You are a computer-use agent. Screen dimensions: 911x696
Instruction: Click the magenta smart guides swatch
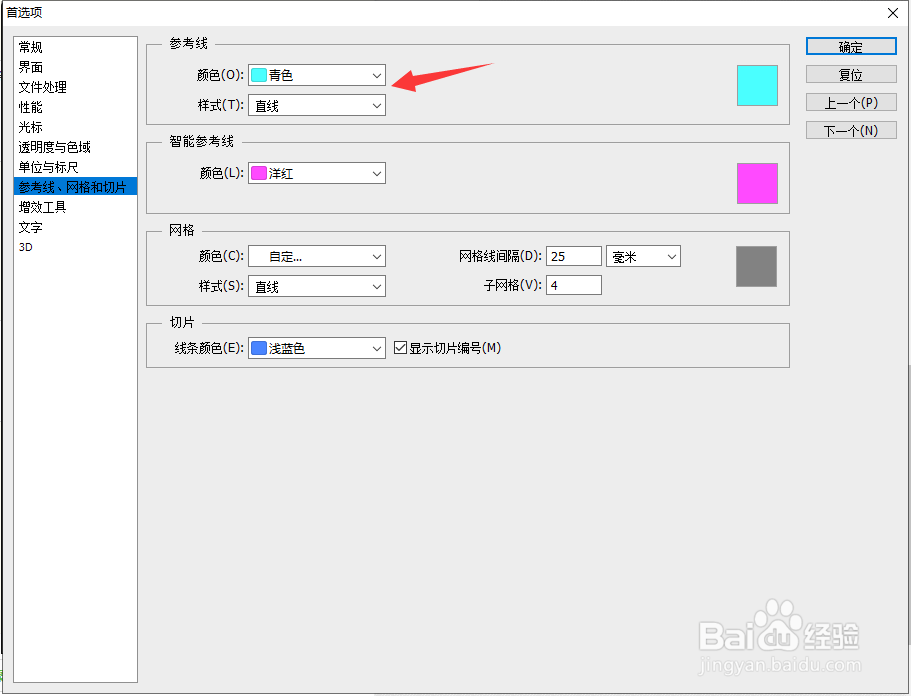coord(757,184)
